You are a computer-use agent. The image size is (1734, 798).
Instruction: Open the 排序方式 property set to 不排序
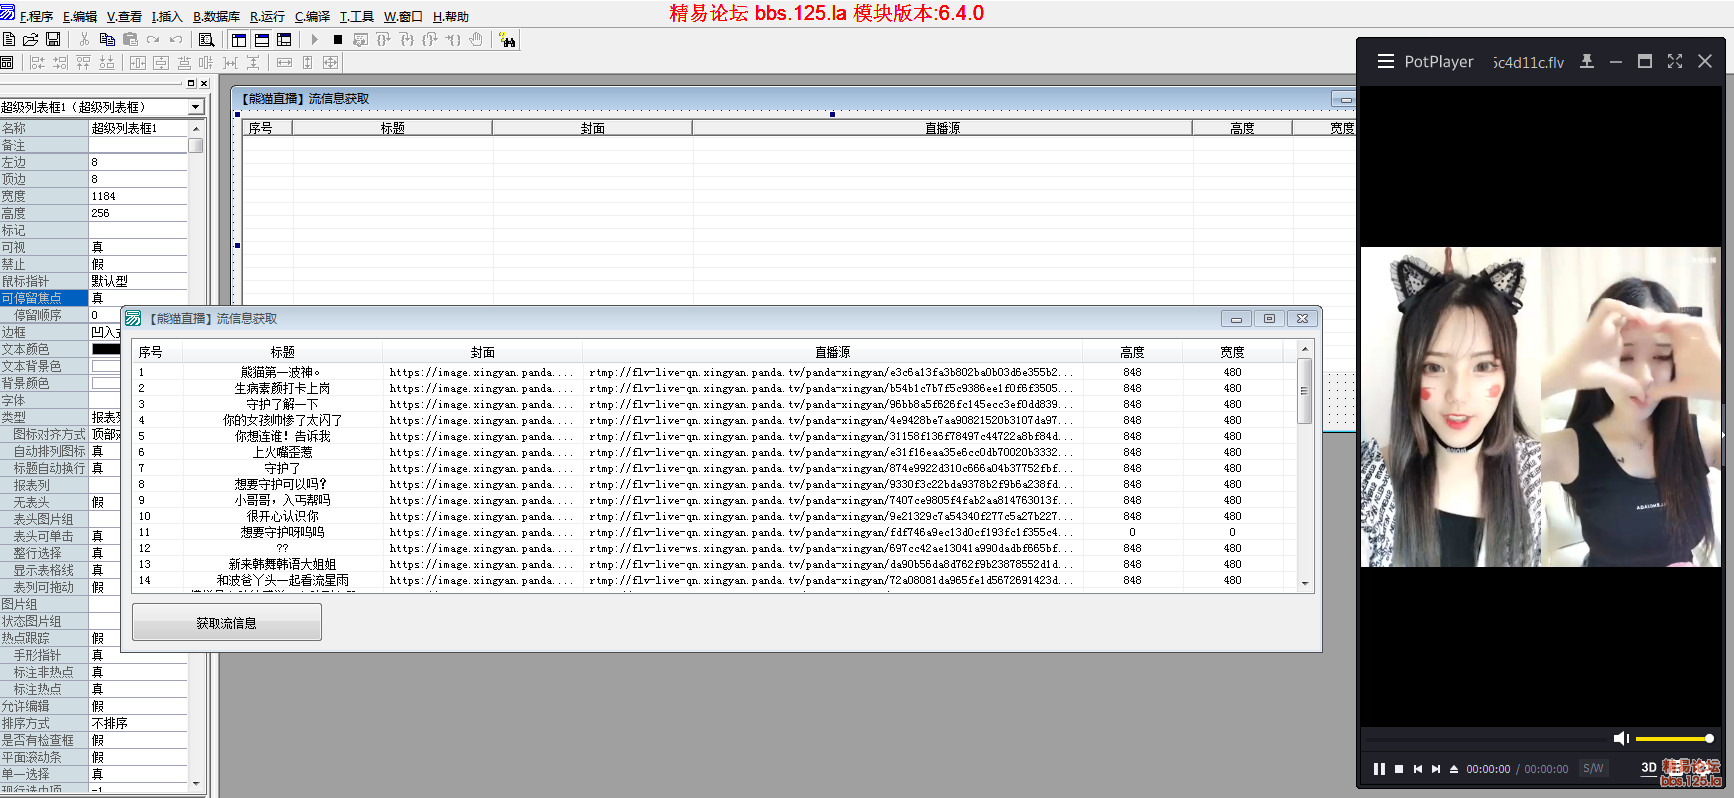point(138,723)
